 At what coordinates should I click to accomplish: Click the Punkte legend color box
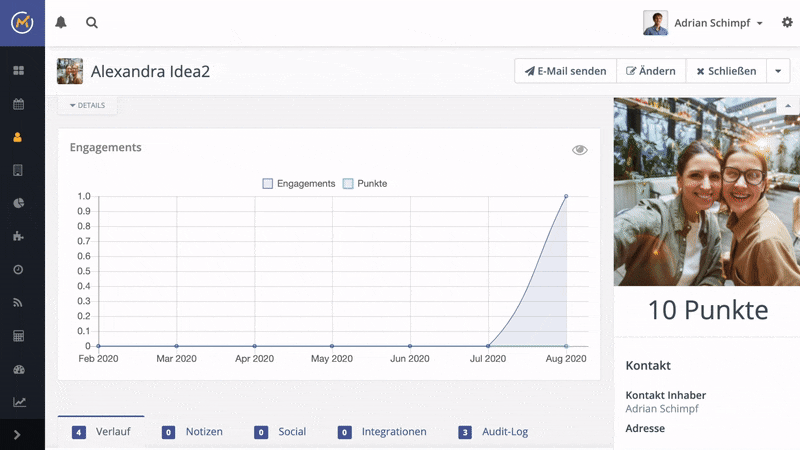point(348,184)
